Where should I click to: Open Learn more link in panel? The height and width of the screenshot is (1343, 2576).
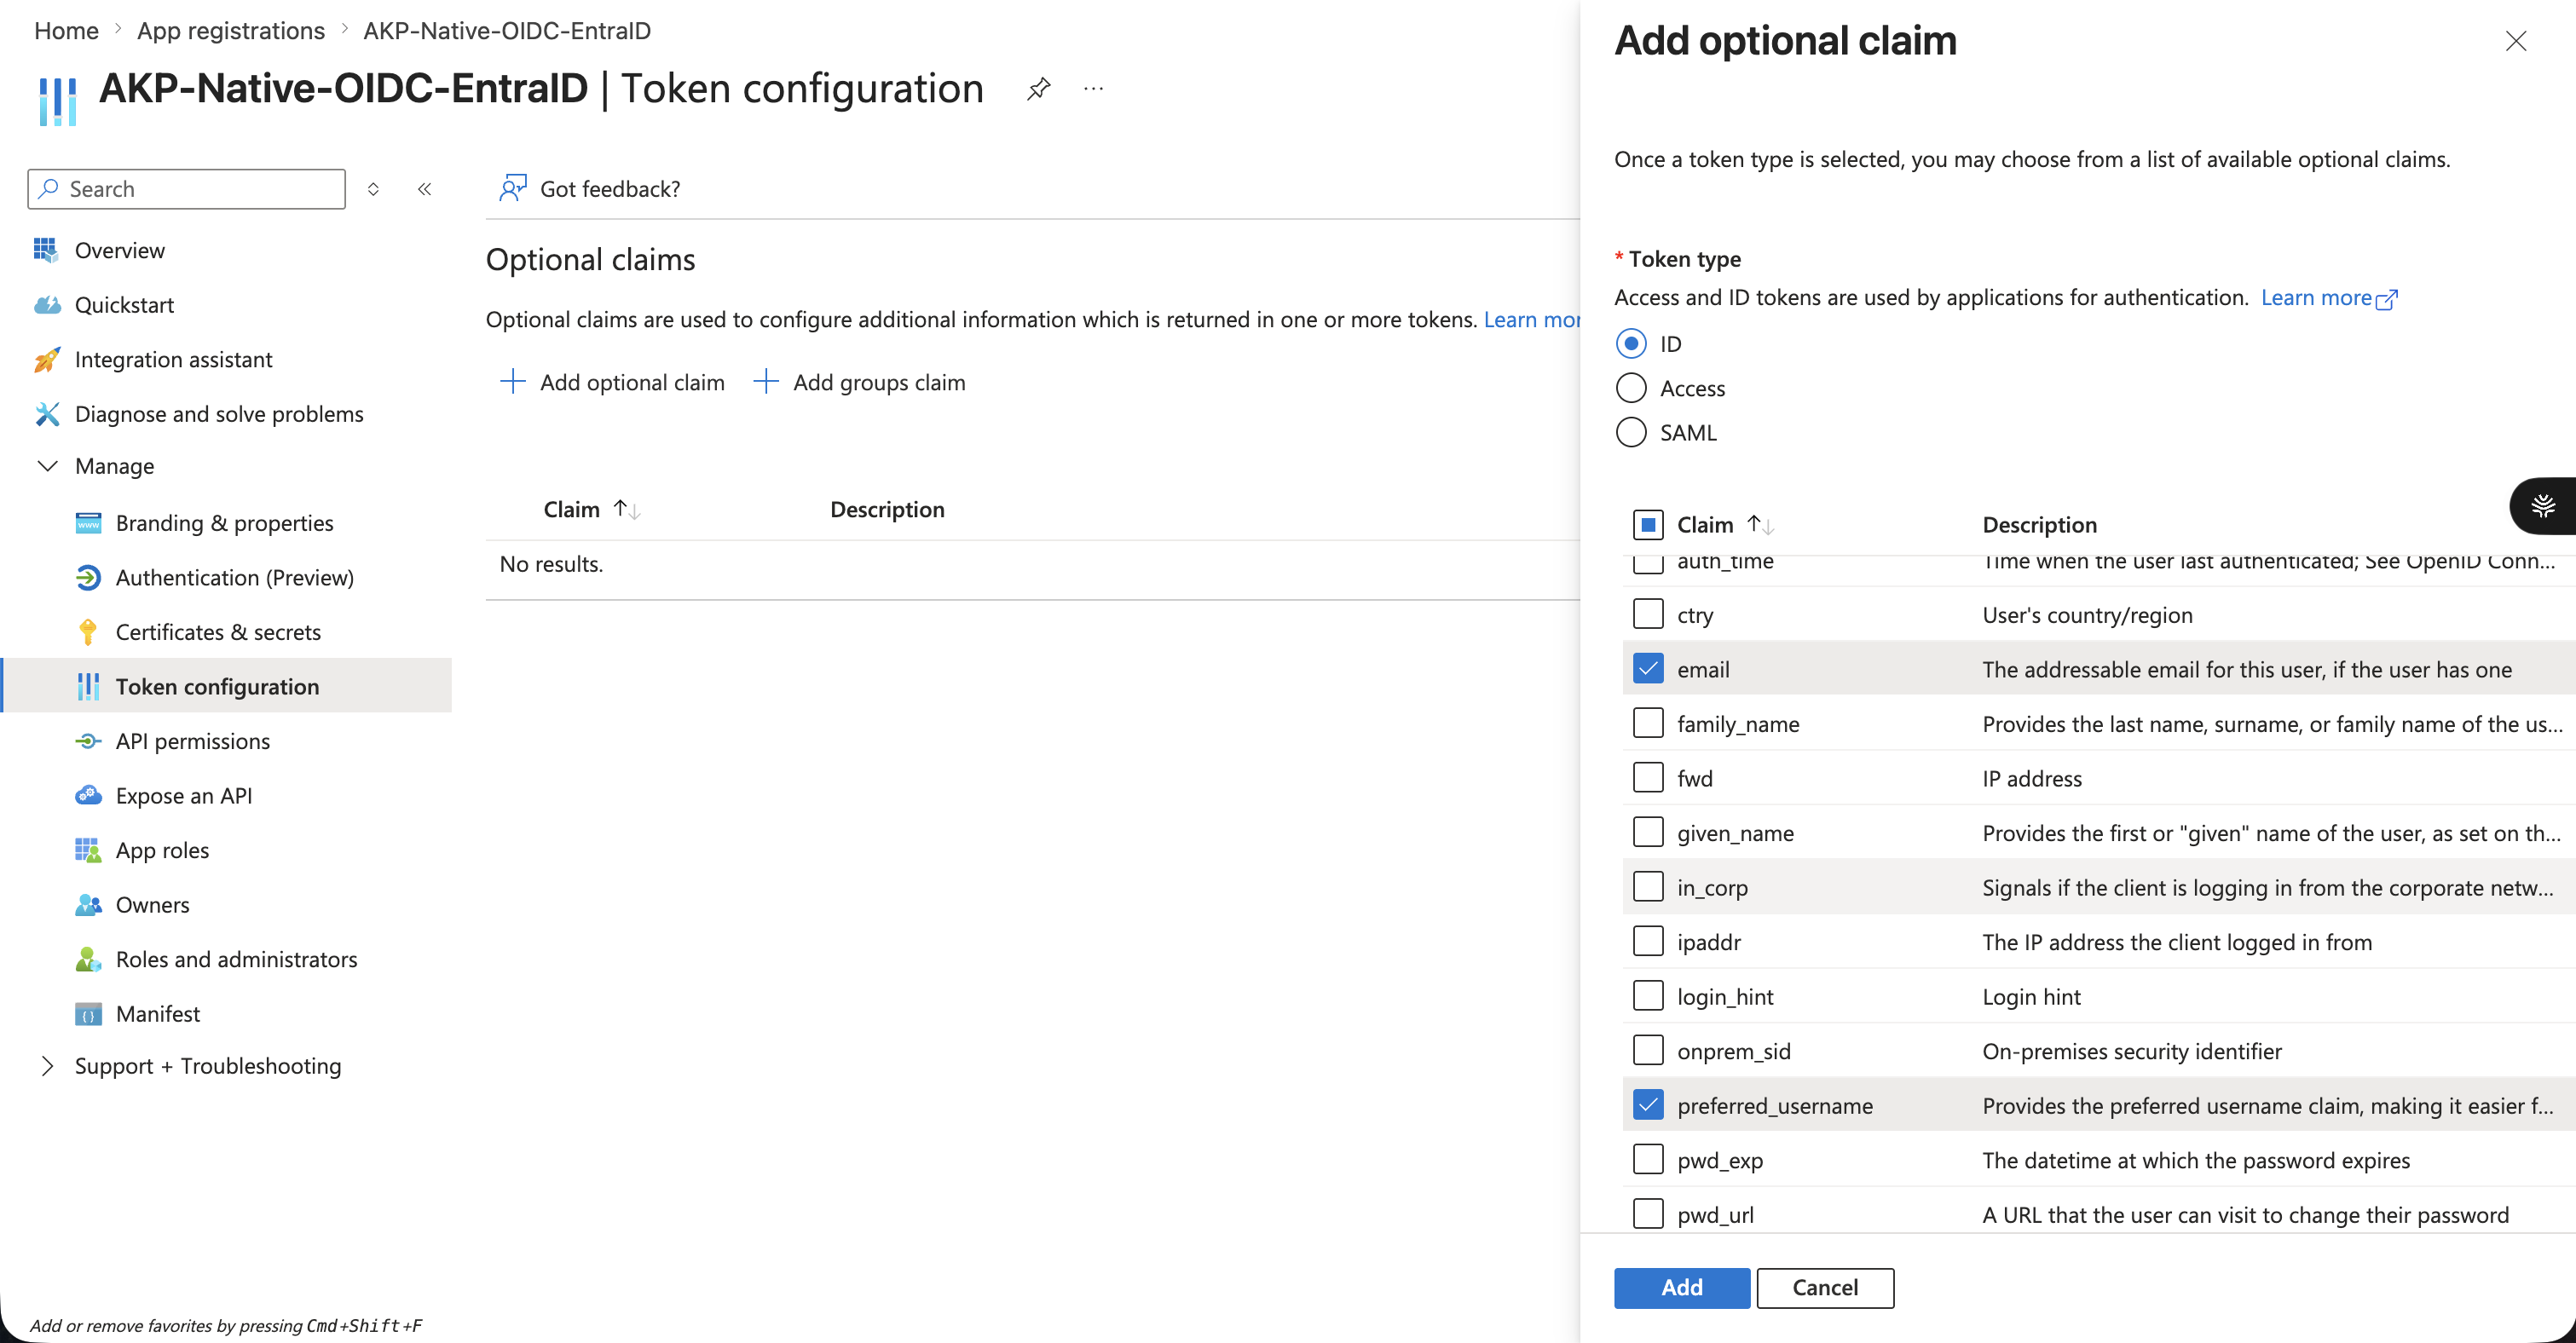coord(2328,298)
